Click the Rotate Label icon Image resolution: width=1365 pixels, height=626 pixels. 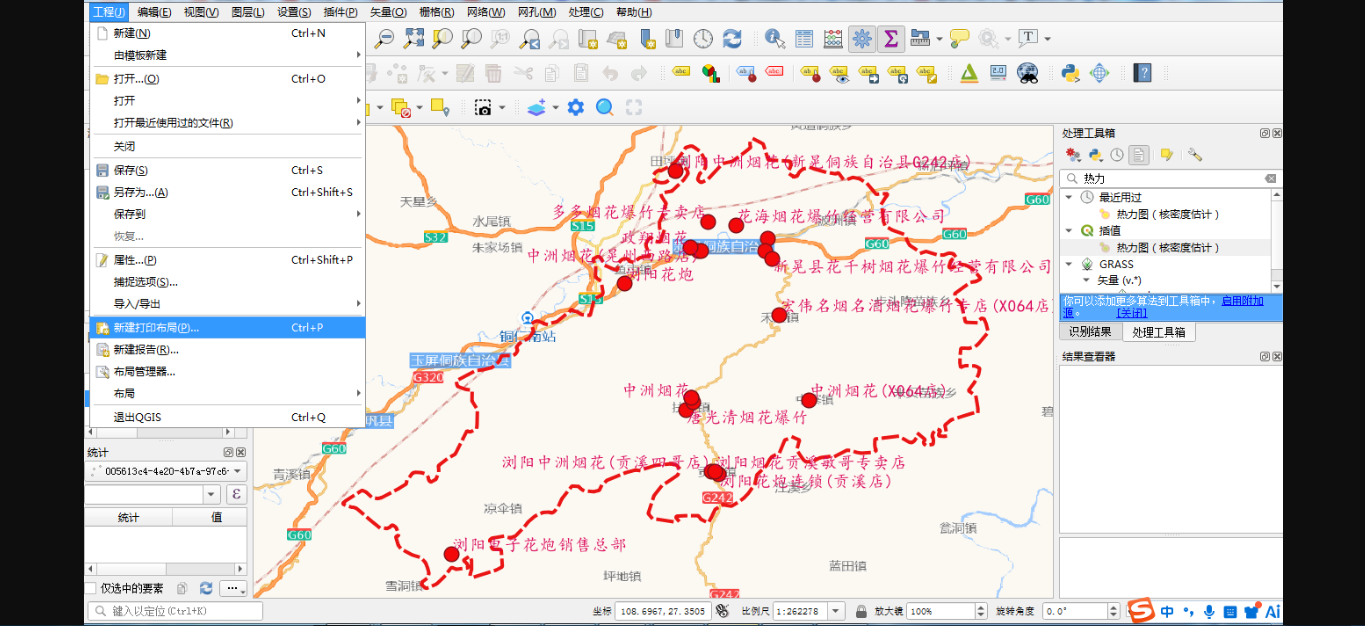tap(897, 73)
